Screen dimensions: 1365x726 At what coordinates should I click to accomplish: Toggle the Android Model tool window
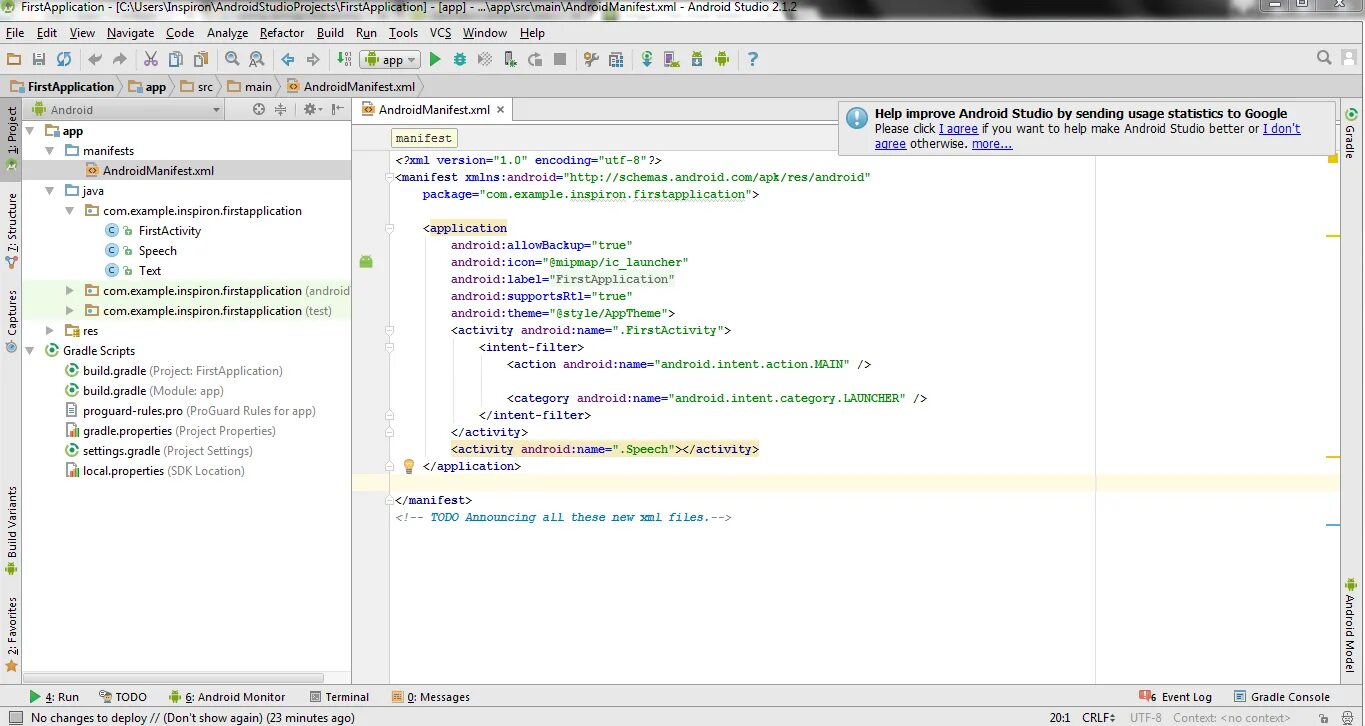pos(1351,625)
